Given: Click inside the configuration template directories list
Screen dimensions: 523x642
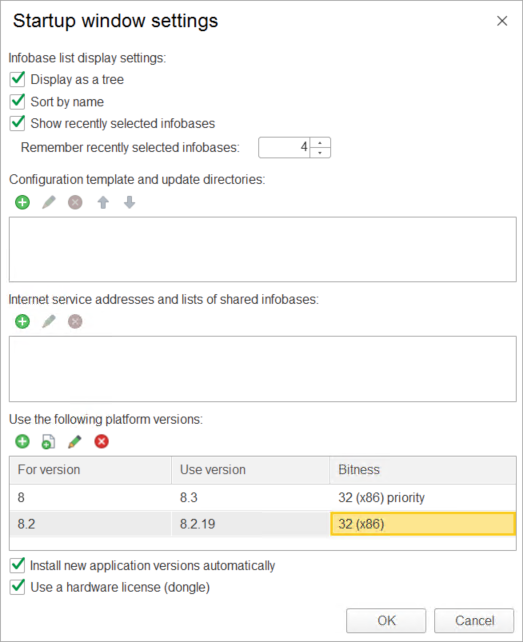Looking at the screenshot, I should pyautogui.click(x=263, y=249).
